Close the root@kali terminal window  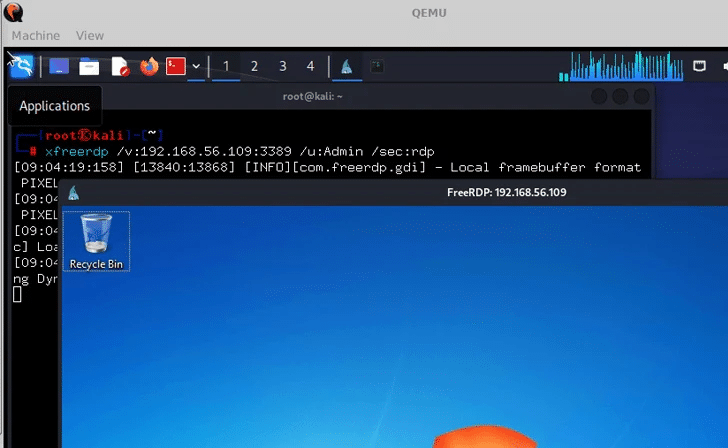click(641, 97)
